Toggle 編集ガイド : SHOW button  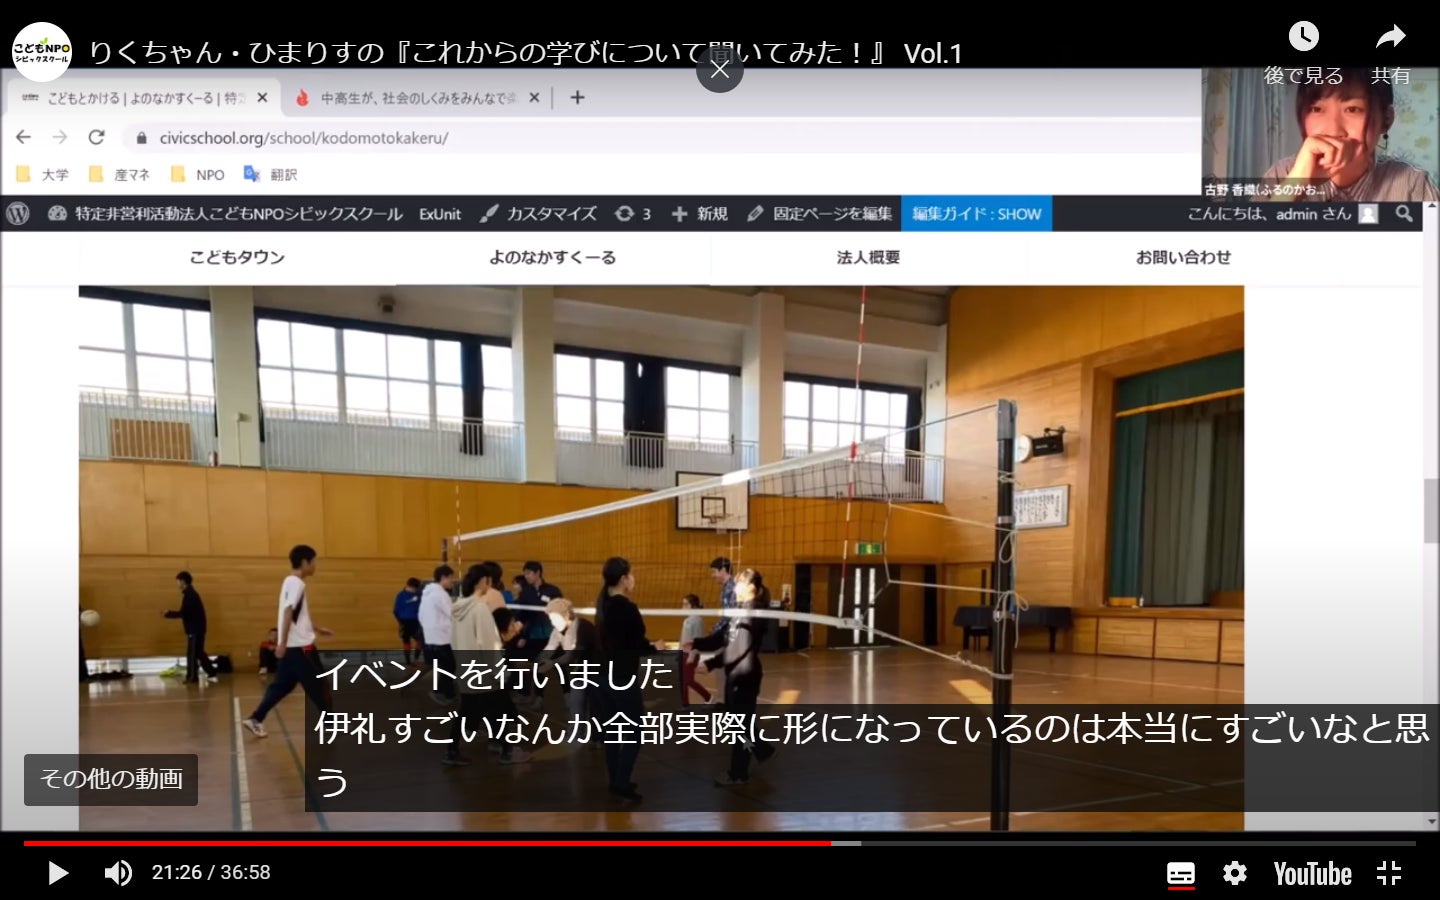click(x=976, y=214)
